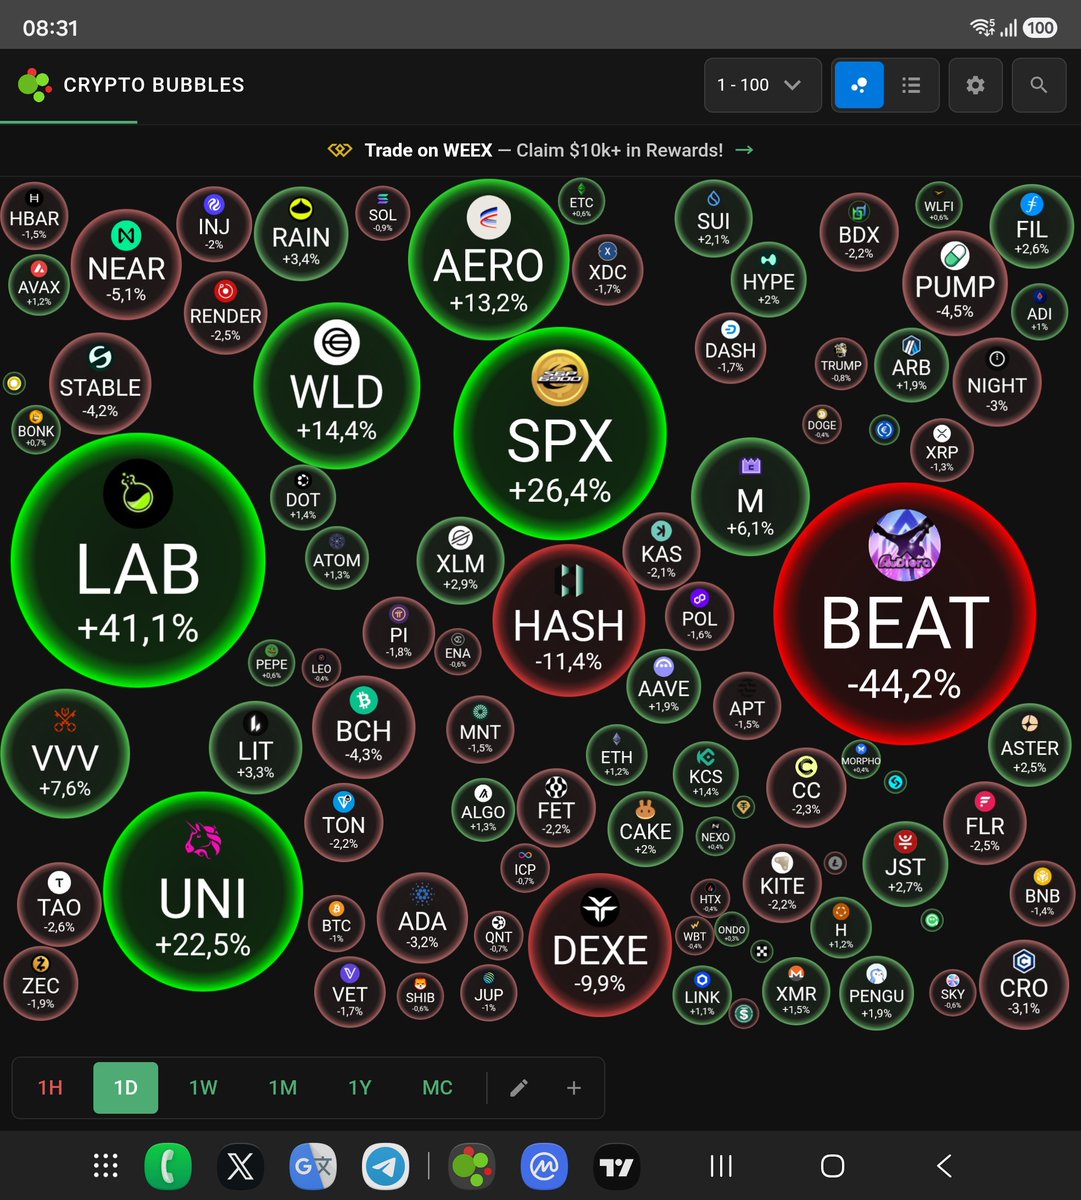Add a new chart with the plus icon

[574, 1088]
